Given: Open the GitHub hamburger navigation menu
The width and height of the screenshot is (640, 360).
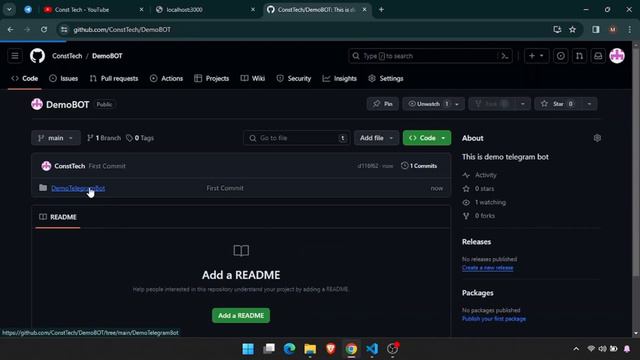Looking at the screenshot, I should (15, 56).
